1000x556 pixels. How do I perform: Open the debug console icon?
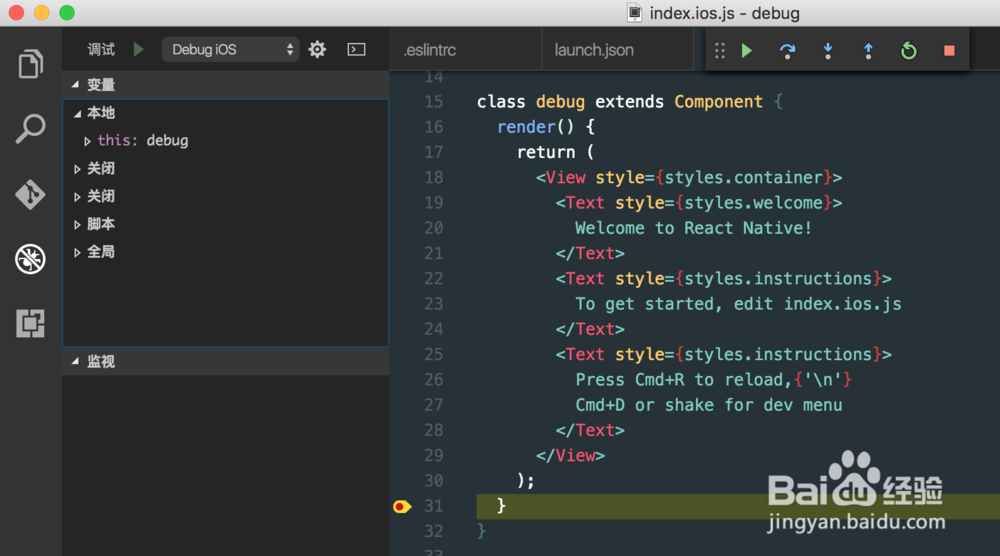click(357, 49)
